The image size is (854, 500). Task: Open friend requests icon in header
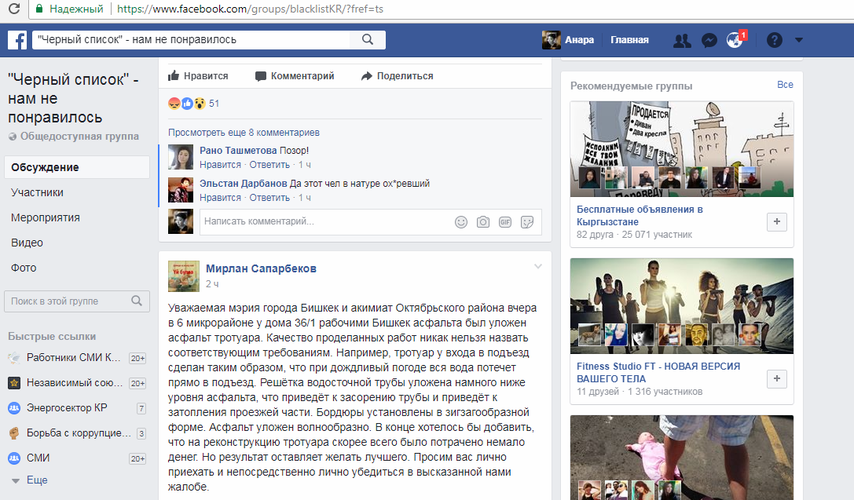point(682,41)
